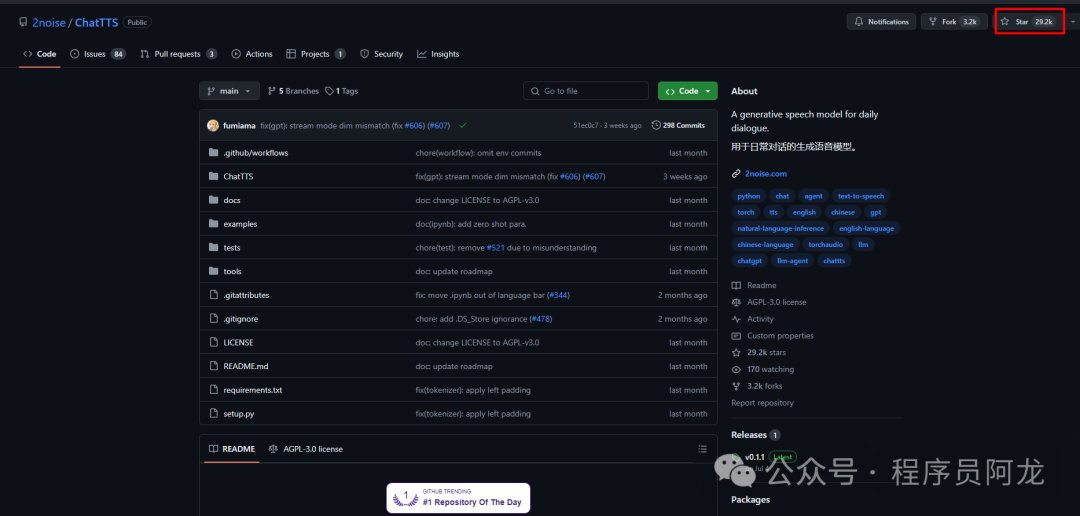
Task: Click the fumiama avatar image
Action: point(213,125)
